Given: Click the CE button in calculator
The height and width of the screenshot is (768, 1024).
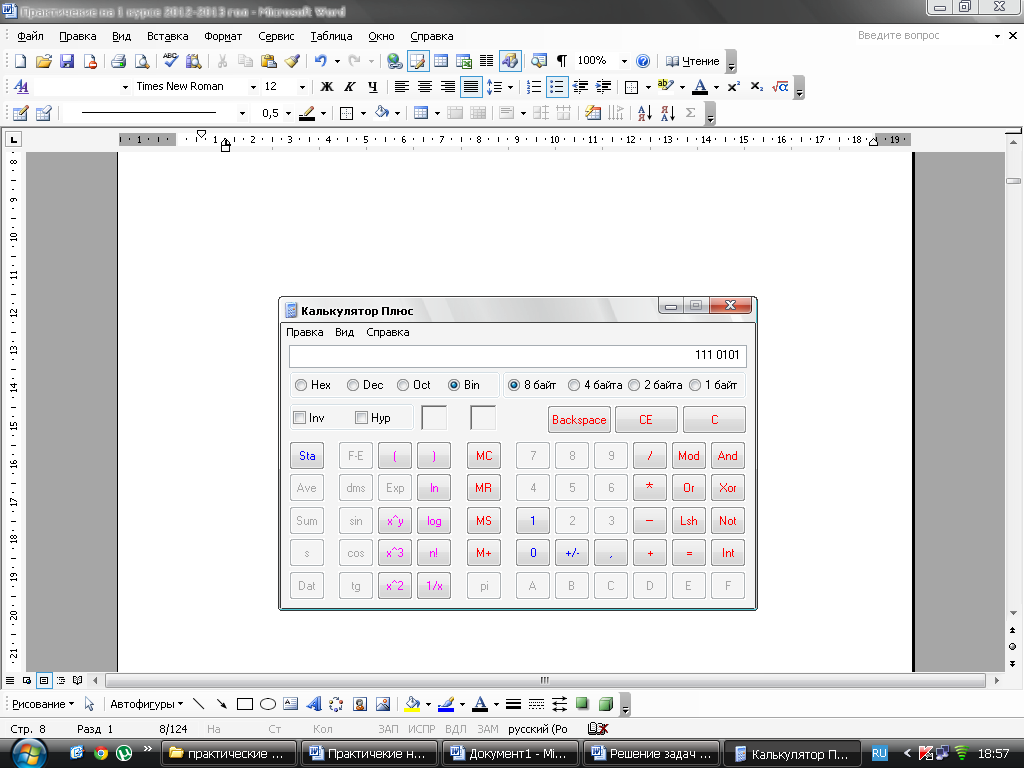Looking at the screenshot, I should click(646, 420).
